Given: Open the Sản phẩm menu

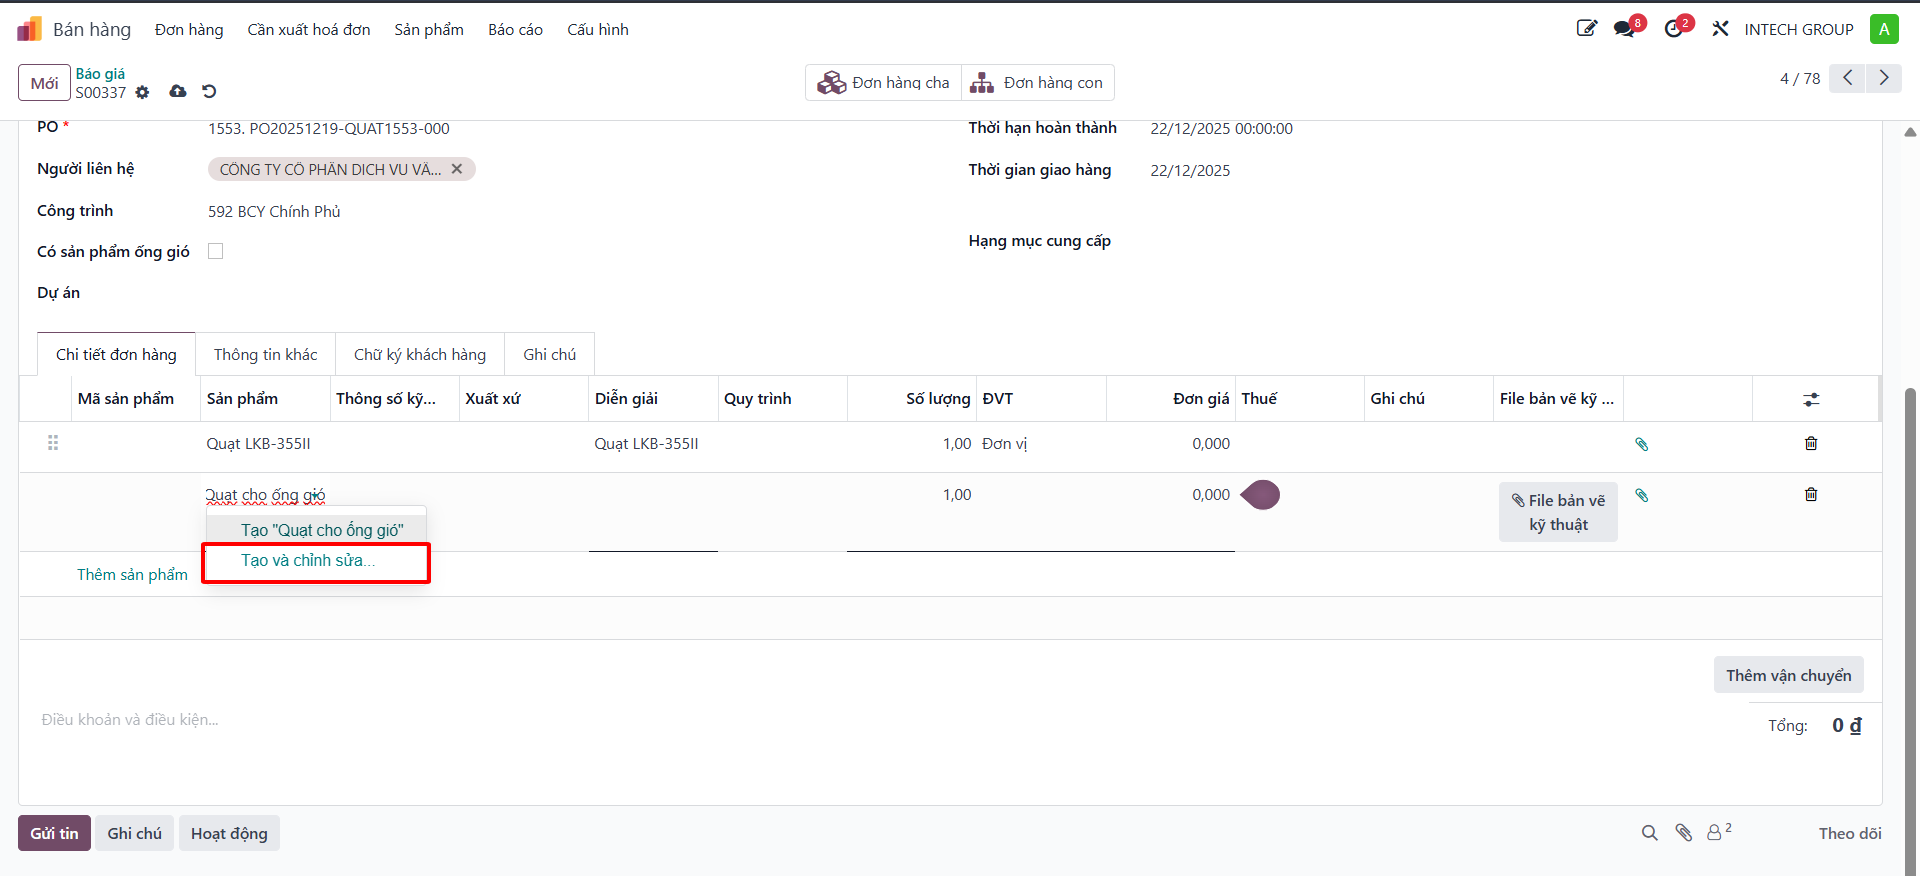Looking at the screenshot, I should pyautogui.click(x=429, y=30).
